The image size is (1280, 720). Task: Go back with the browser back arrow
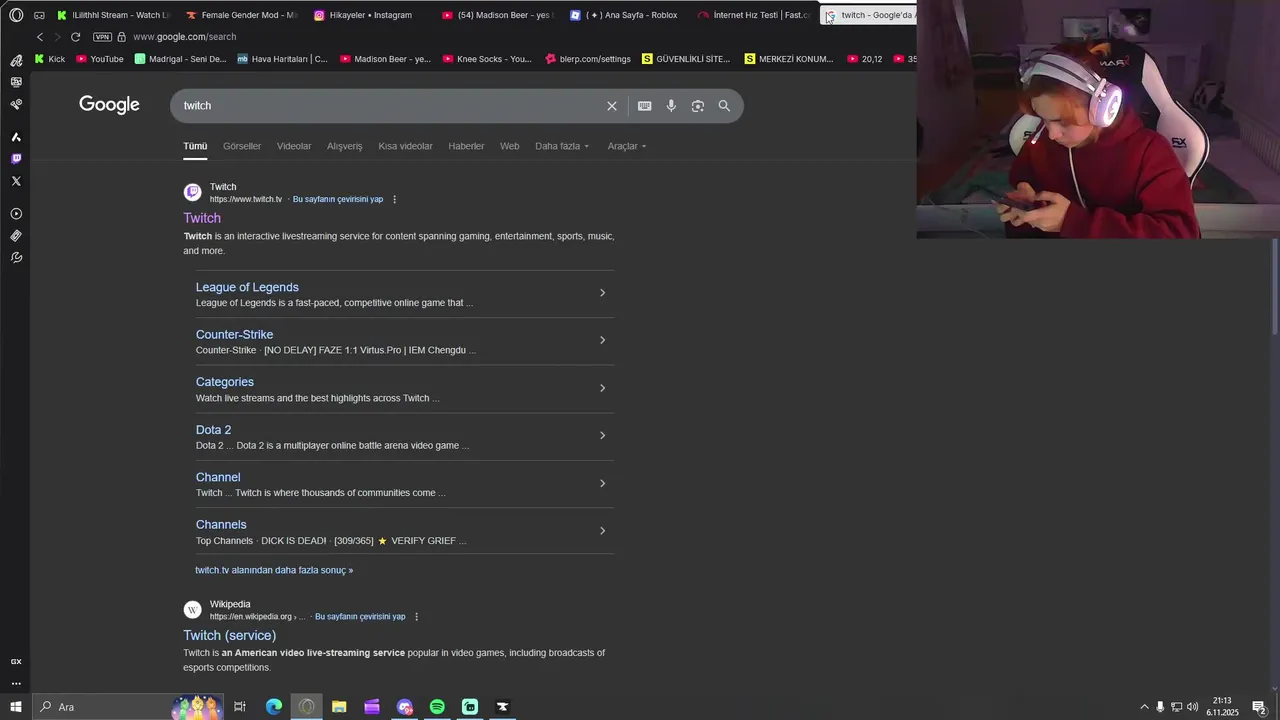click(40, 37)
